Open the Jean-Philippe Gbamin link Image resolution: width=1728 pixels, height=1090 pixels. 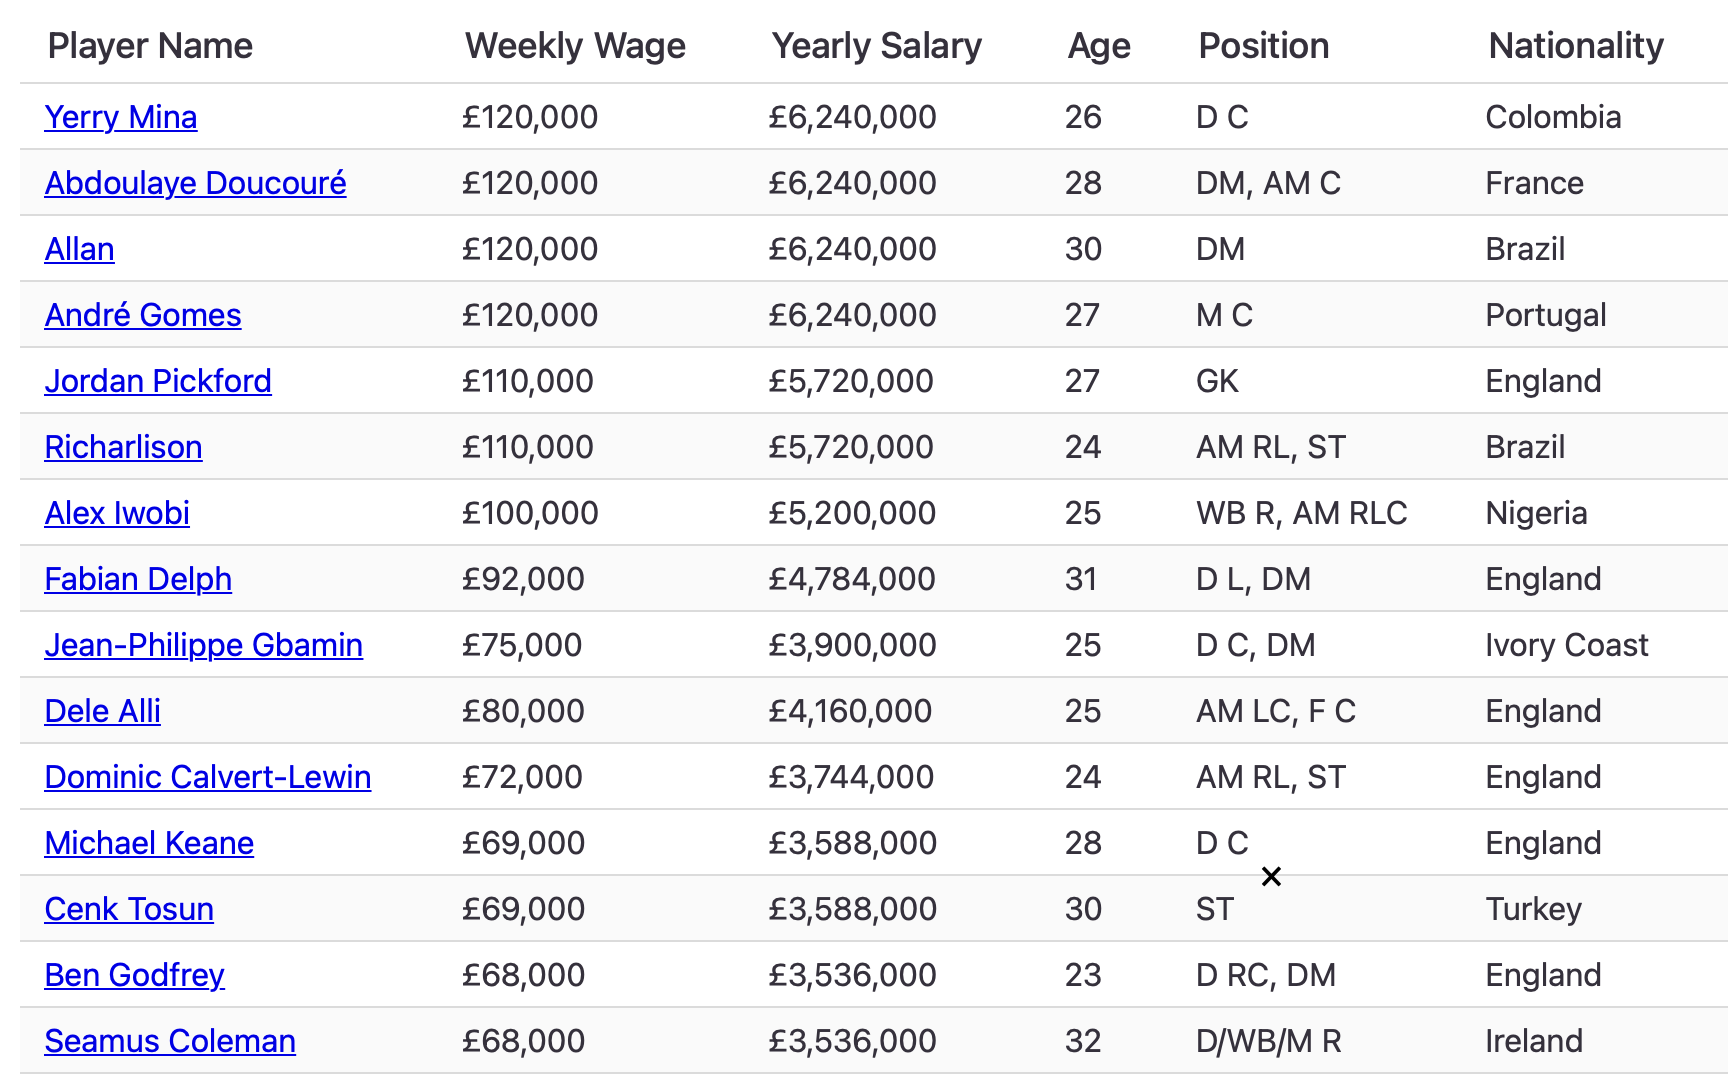(x=204, y=645)
